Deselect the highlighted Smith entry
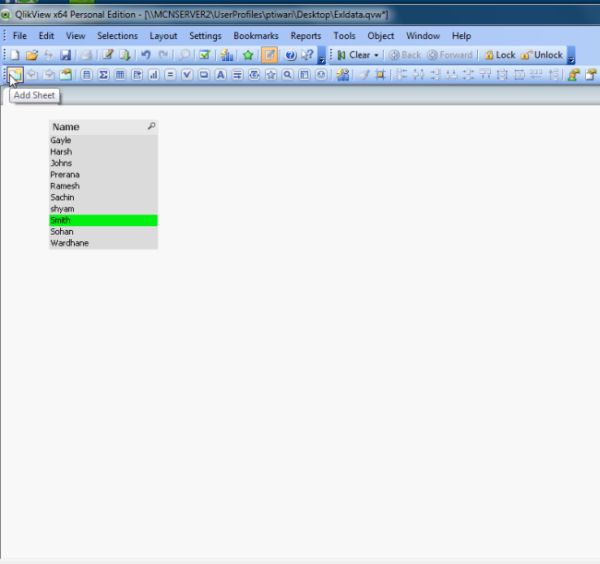The image size is (600, 564). [103, 220]
